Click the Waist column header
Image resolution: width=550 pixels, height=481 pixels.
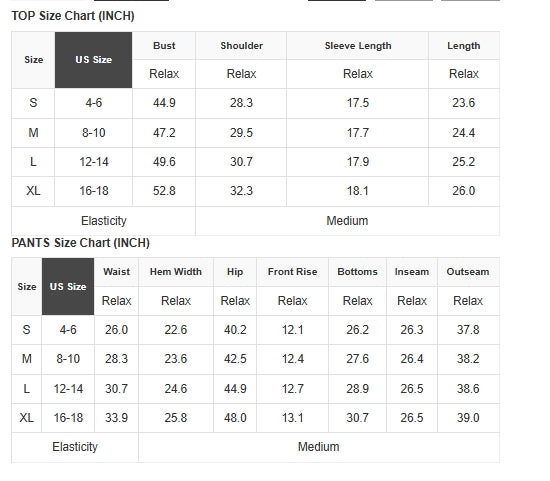pos(116,272)
